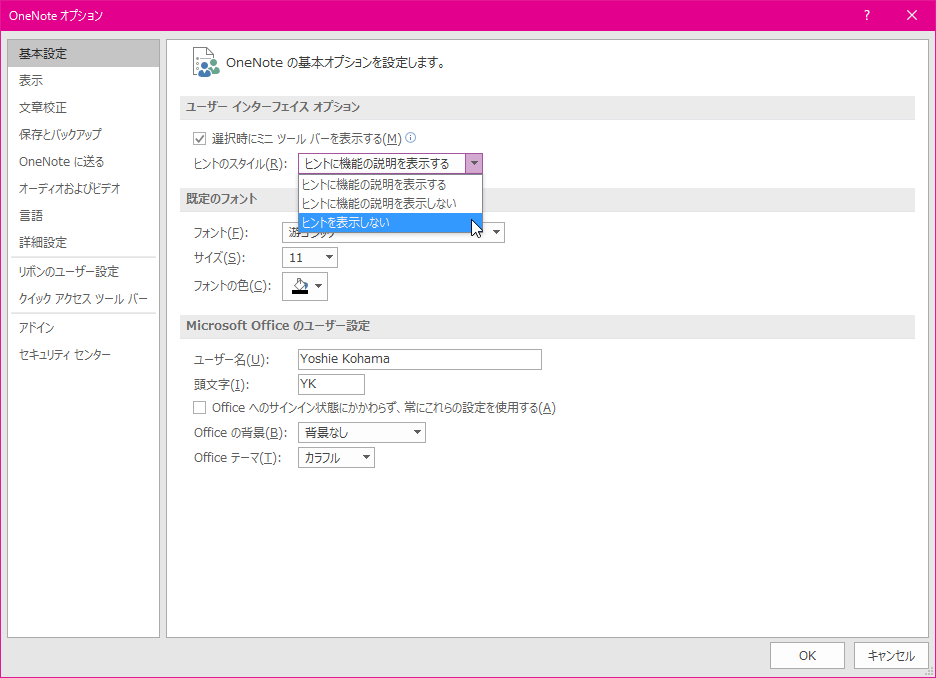Viewport: 936px width, 678px height.
Task: Choose ヒントに機能の説明を表示する in the list
Action: (x=390, y=184)
